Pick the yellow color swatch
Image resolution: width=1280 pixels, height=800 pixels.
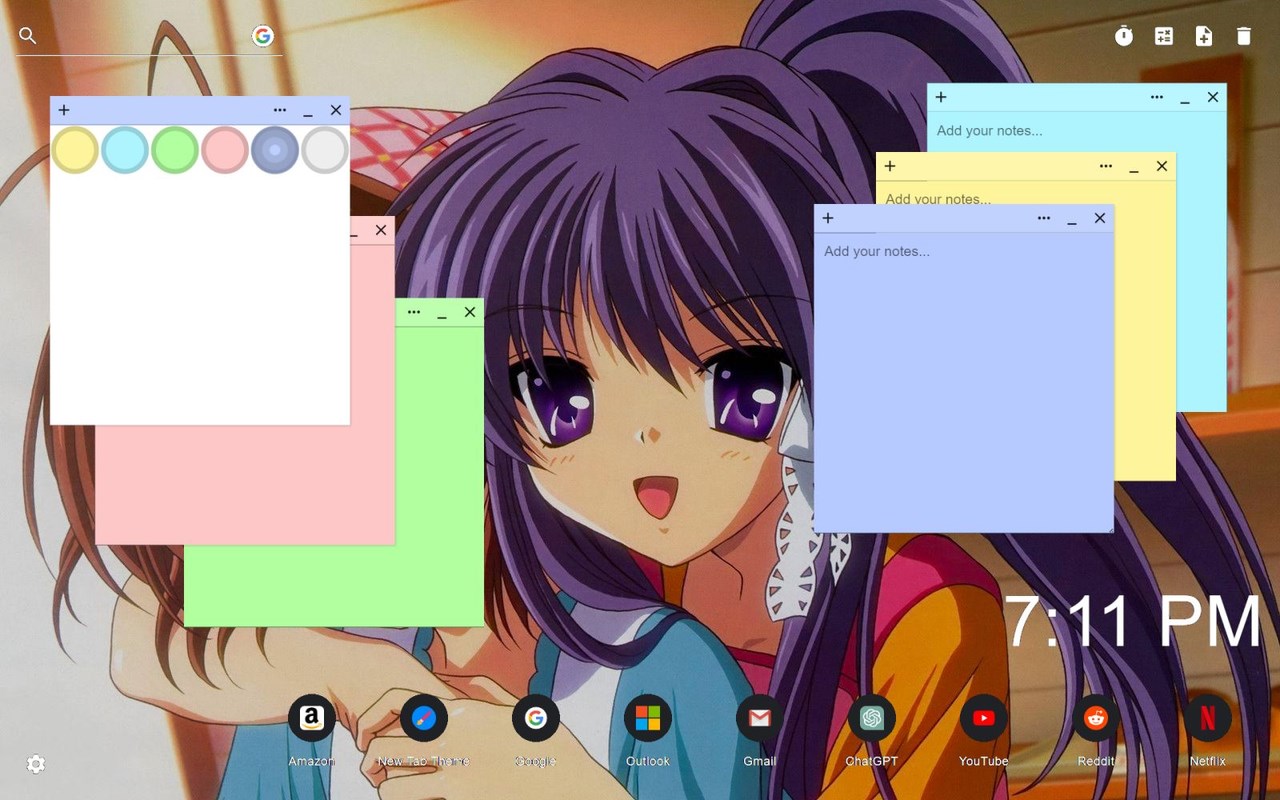[x=75, y=150]
